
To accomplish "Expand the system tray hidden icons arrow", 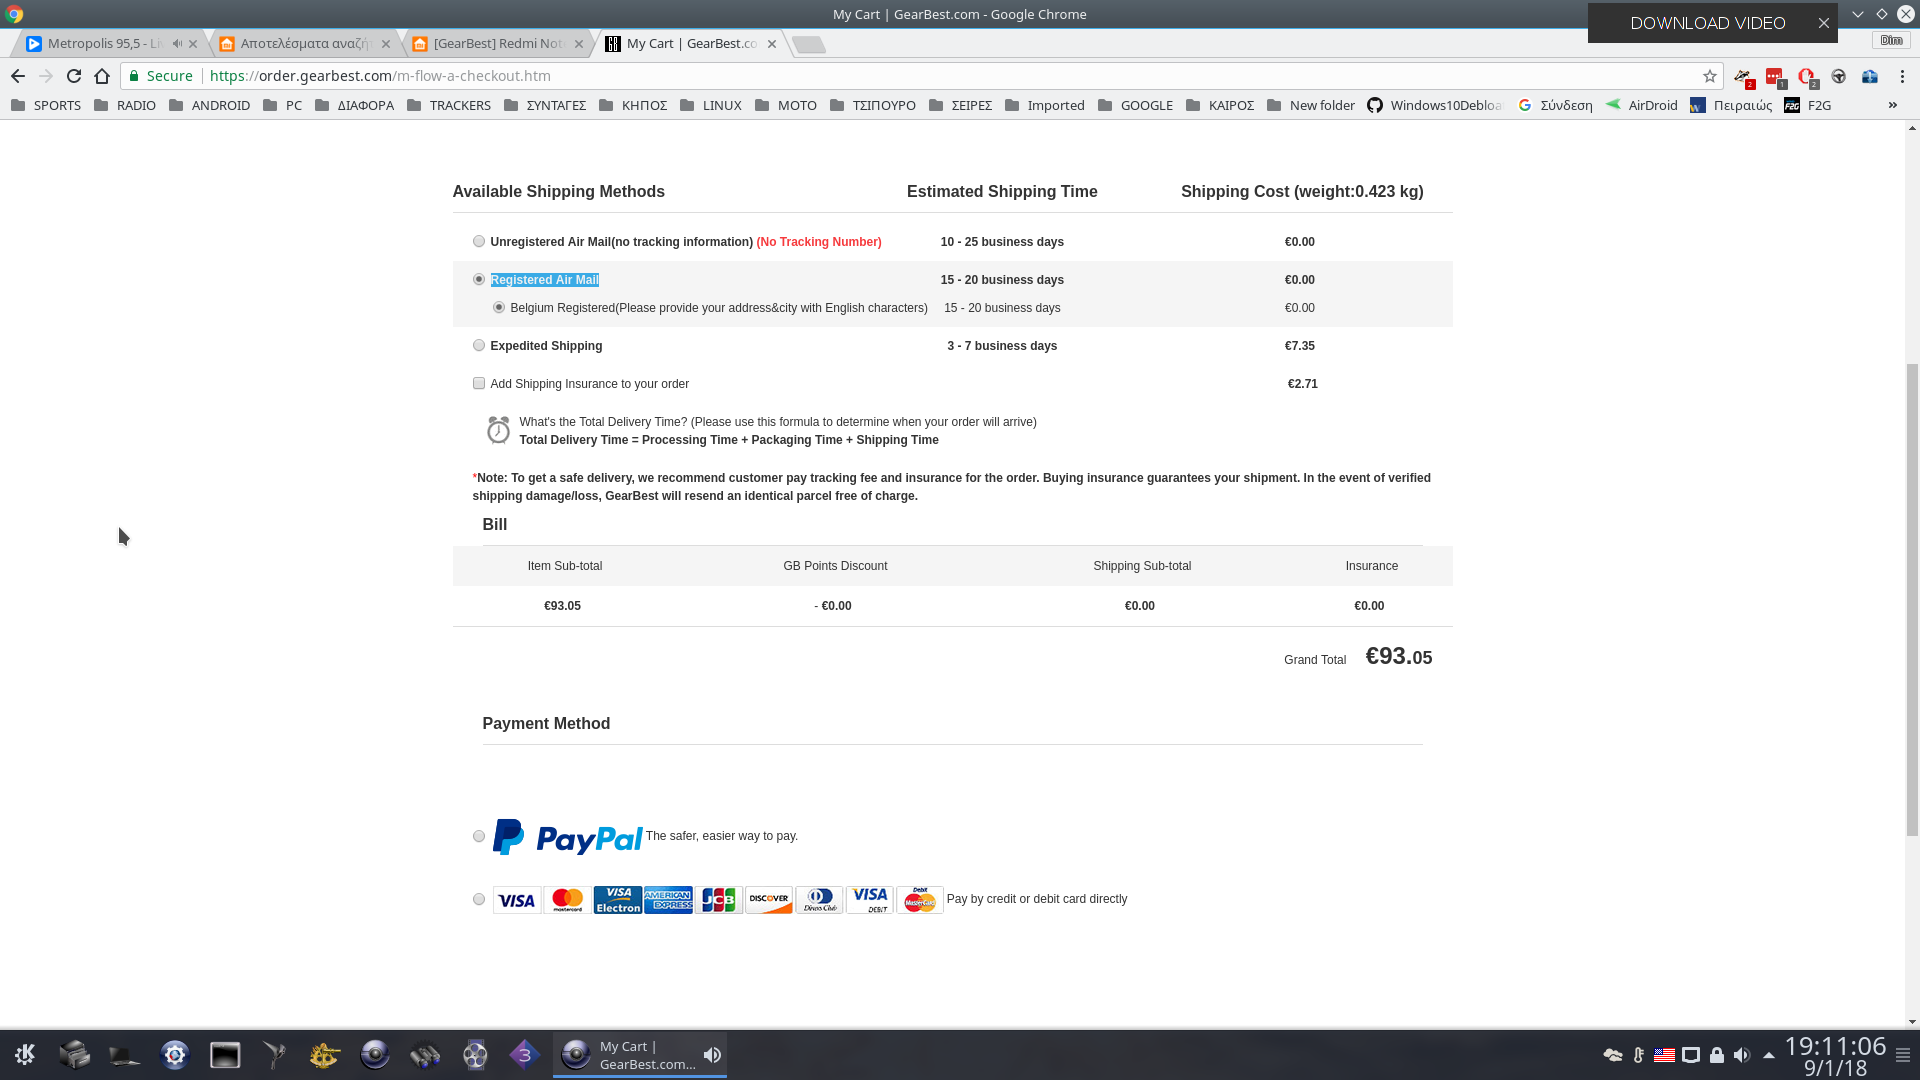I will coord(1768,1055).
